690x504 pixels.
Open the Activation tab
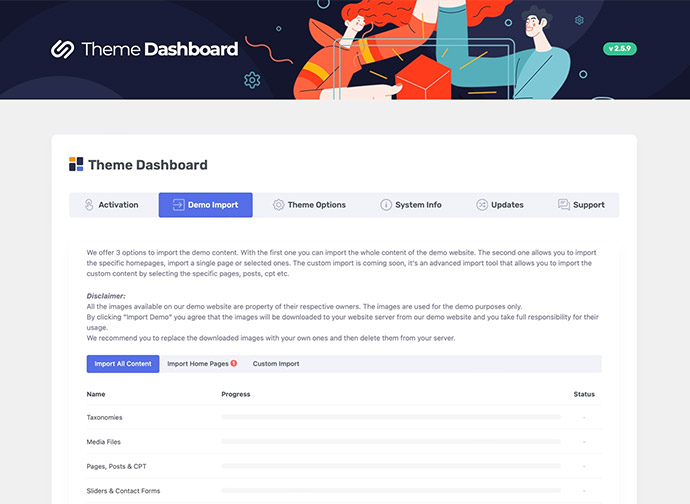(114, 205)
